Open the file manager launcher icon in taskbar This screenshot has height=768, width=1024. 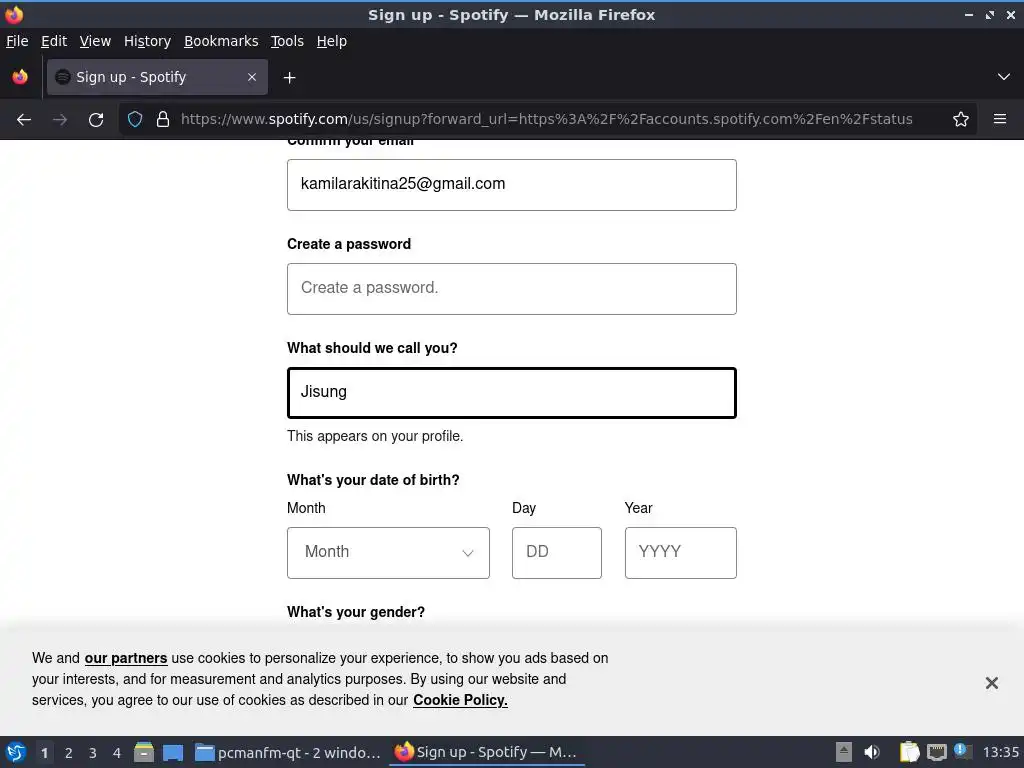click(x=144, y=752)
